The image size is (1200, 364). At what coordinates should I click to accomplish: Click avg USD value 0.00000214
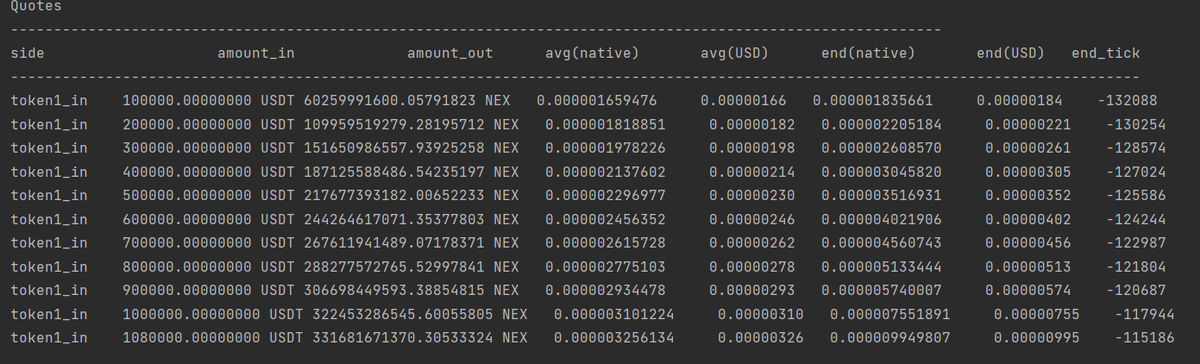tap(753, 171)
